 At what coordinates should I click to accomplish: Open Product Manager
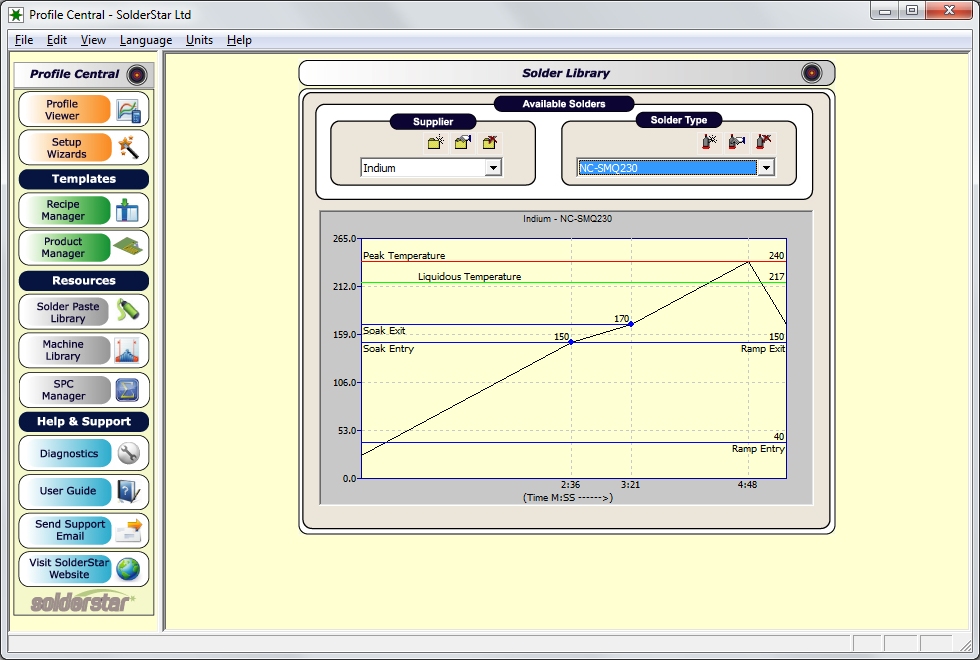pos(84,248)
